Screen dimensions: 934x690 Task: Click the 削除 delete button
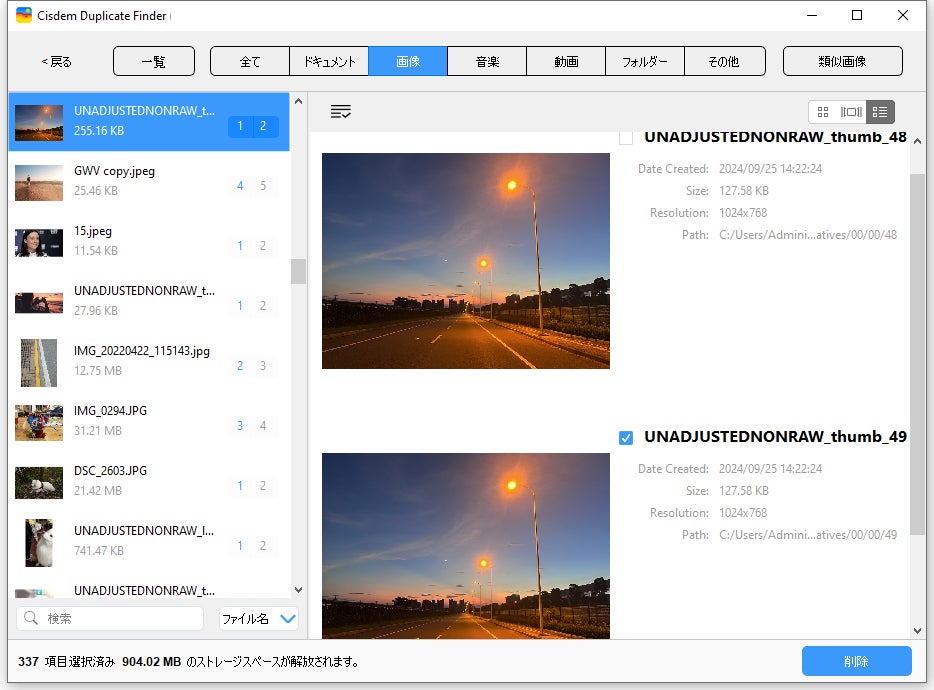[856, 662]
